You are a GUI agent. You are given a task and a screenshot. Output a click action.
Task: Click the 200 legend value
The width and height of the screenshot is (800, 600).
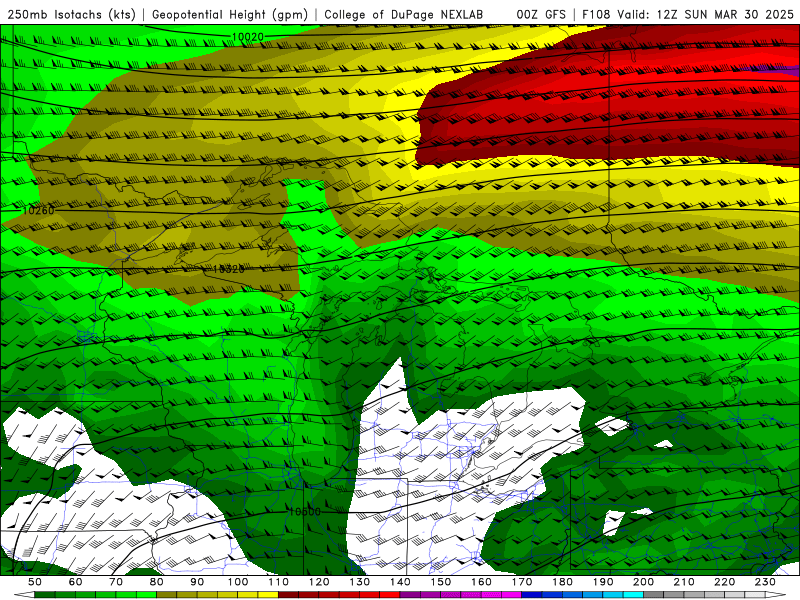643,582
